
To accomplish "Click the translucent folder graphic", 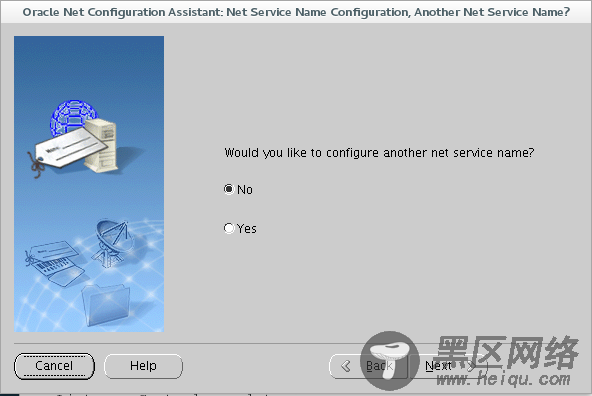I will pyautogui.click(x=106, y=305).
